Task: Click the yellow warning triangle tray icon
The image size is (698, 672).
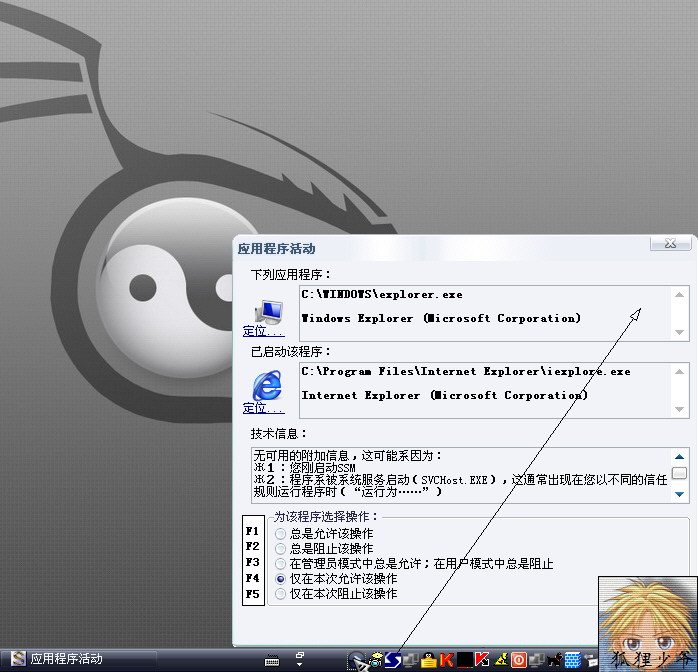Action: pos(501,660)
